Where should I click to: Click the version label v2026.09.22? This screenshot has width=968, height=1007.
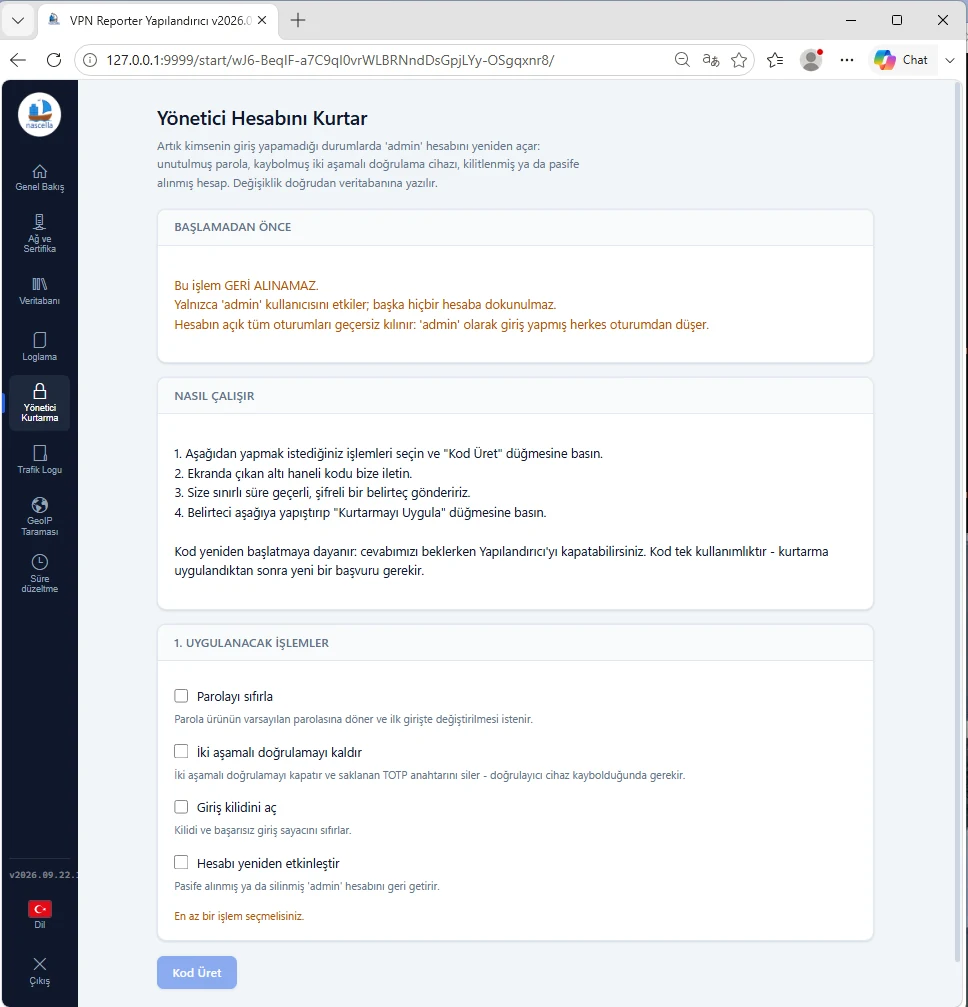point(43,875)
